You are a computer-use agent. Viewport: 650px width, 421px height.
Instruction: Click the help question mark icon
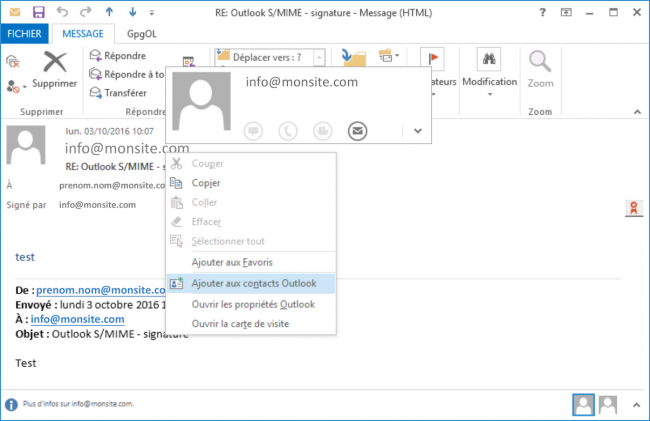click(x=542, y=12)
